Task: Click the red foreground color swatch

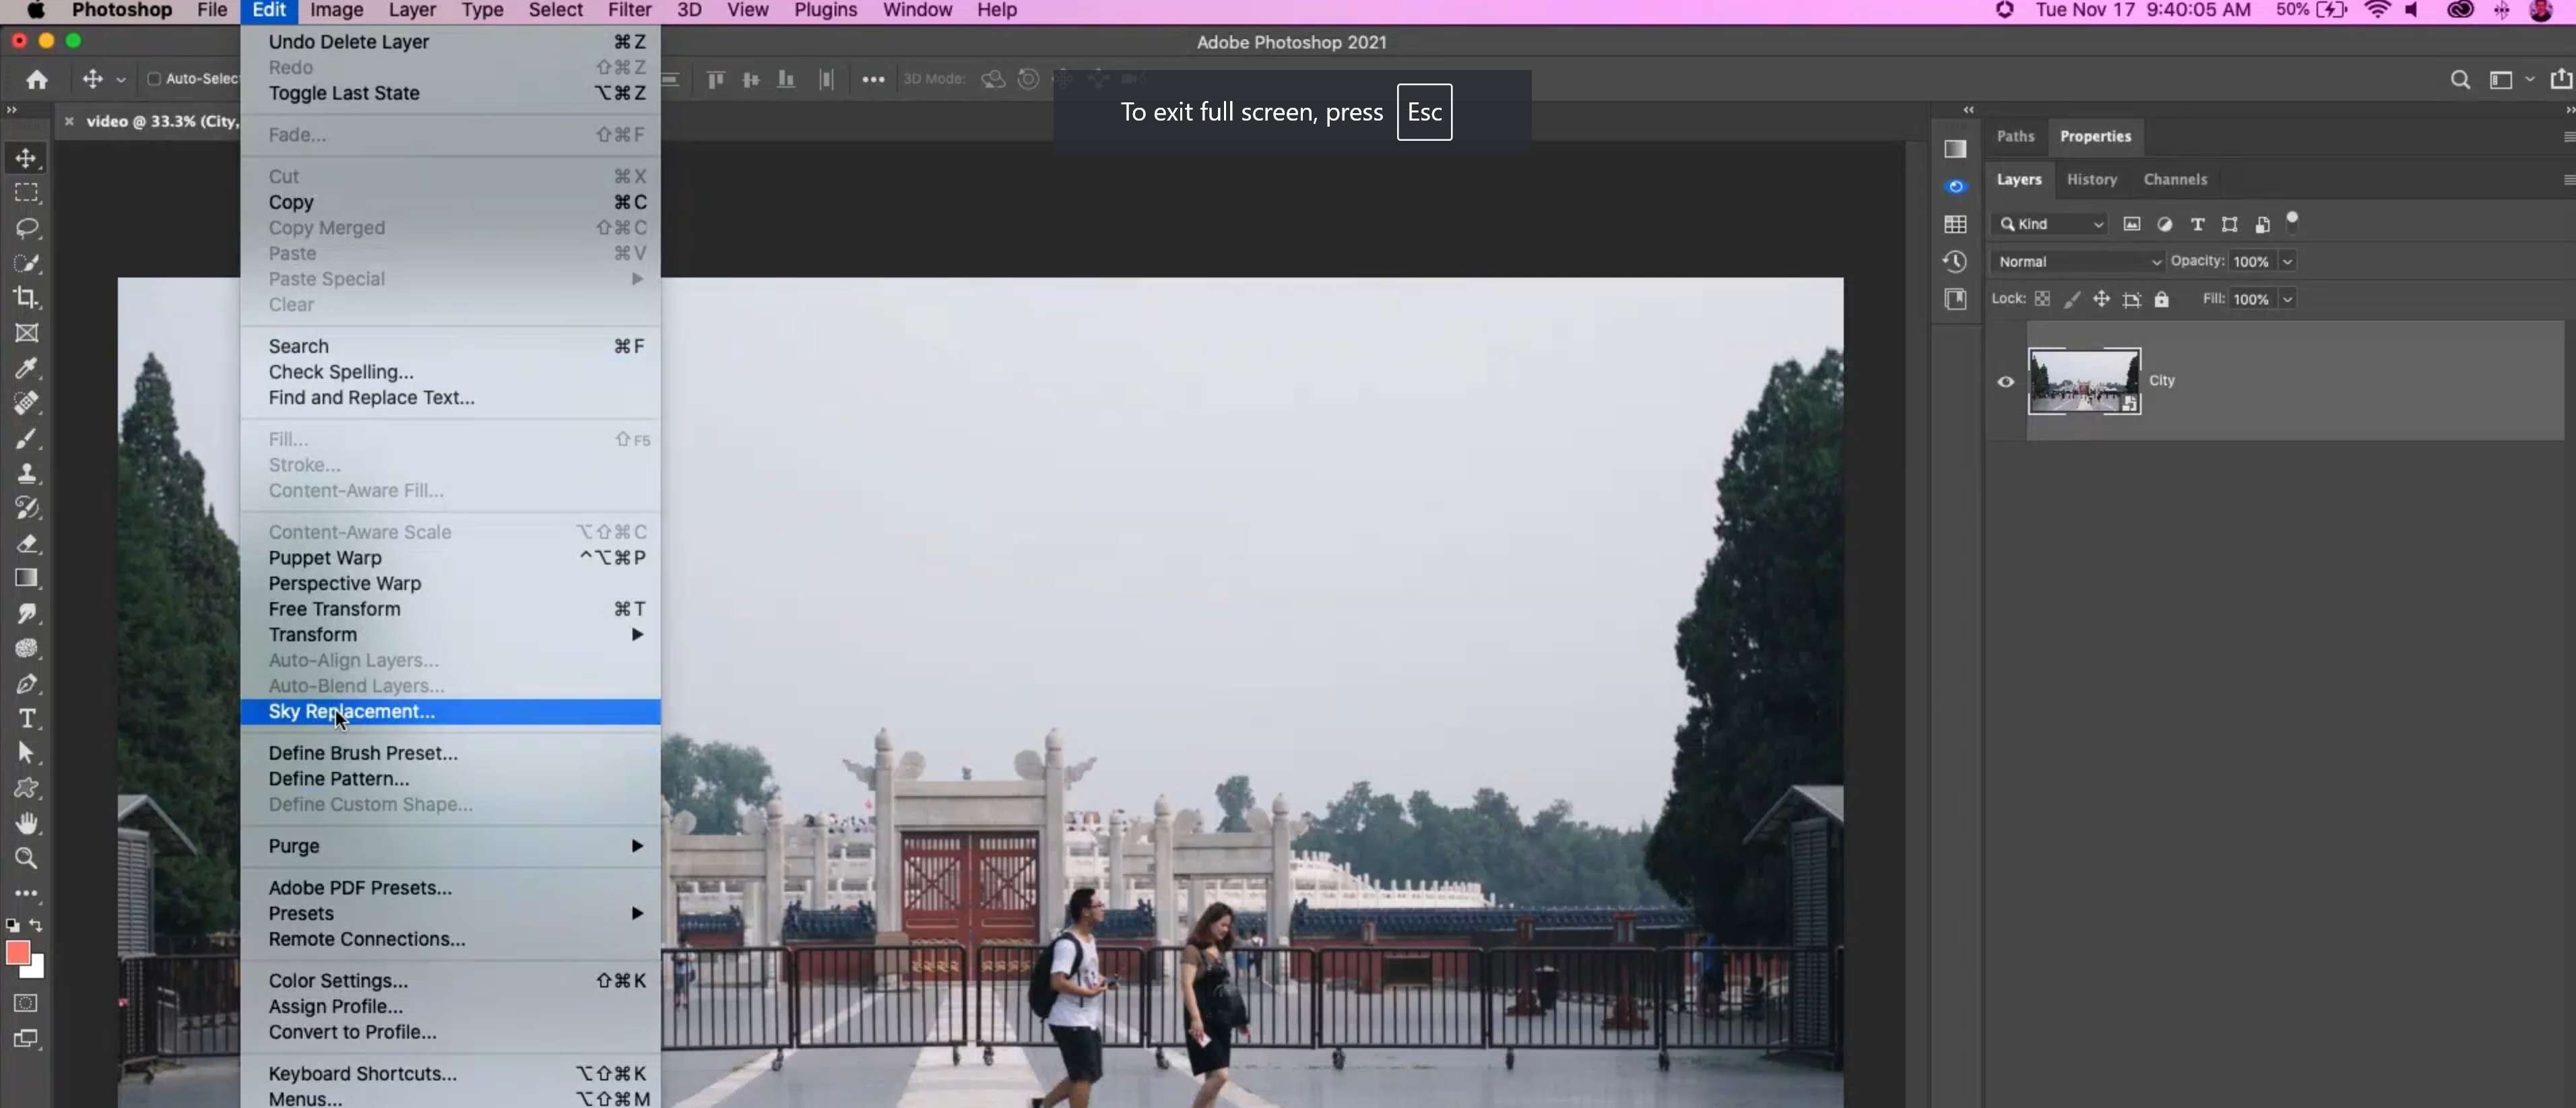Action: pyautogui.click(x=17, y=953)
